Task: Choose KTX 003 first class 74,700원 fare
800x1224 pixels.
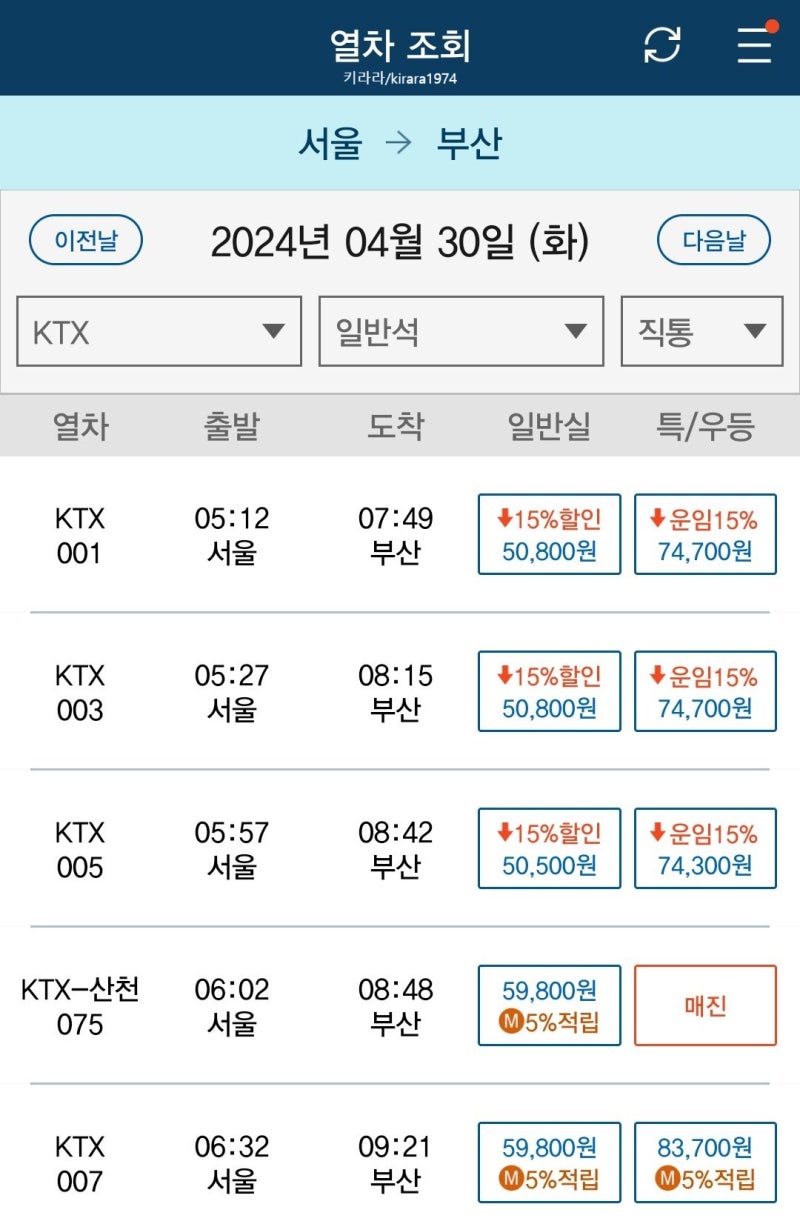Action: pos(705,691)
